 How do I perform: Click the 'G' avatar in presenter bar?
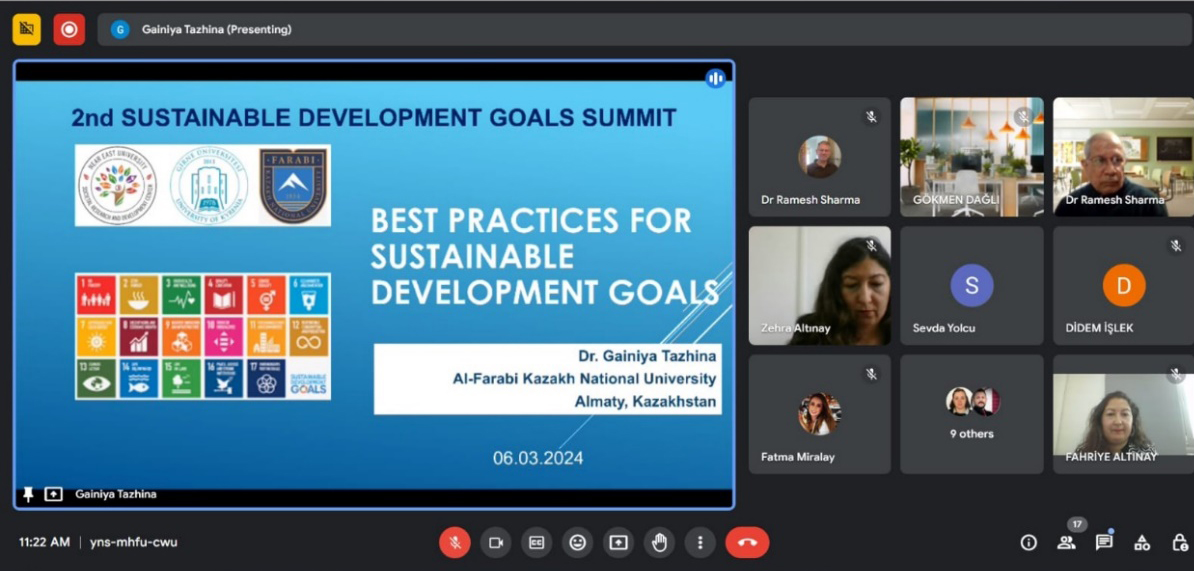pyautogui.click(x=120, y=30)
